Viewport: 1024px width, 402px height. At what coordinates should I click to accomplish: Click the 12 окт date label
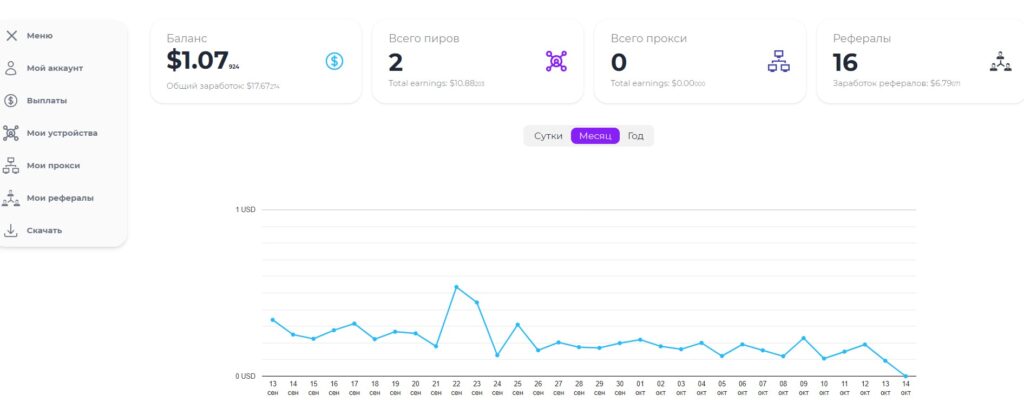tap(865, 388)
